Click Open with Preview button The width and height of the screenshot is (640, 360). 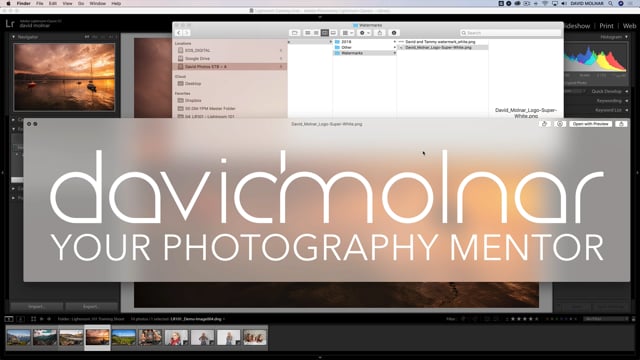tap(591, 124)
